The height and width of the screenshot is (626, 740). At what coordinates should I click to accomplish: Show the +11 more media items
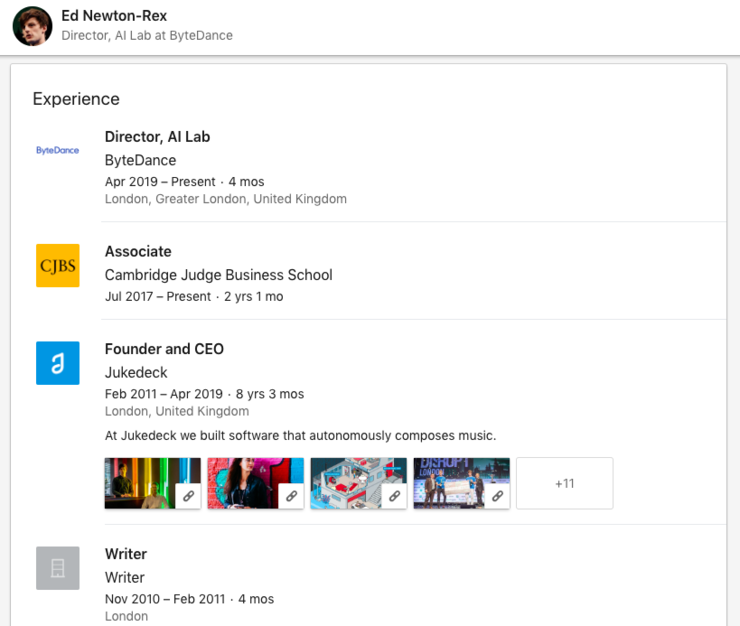pyautogui.click(x=564, y=483)
